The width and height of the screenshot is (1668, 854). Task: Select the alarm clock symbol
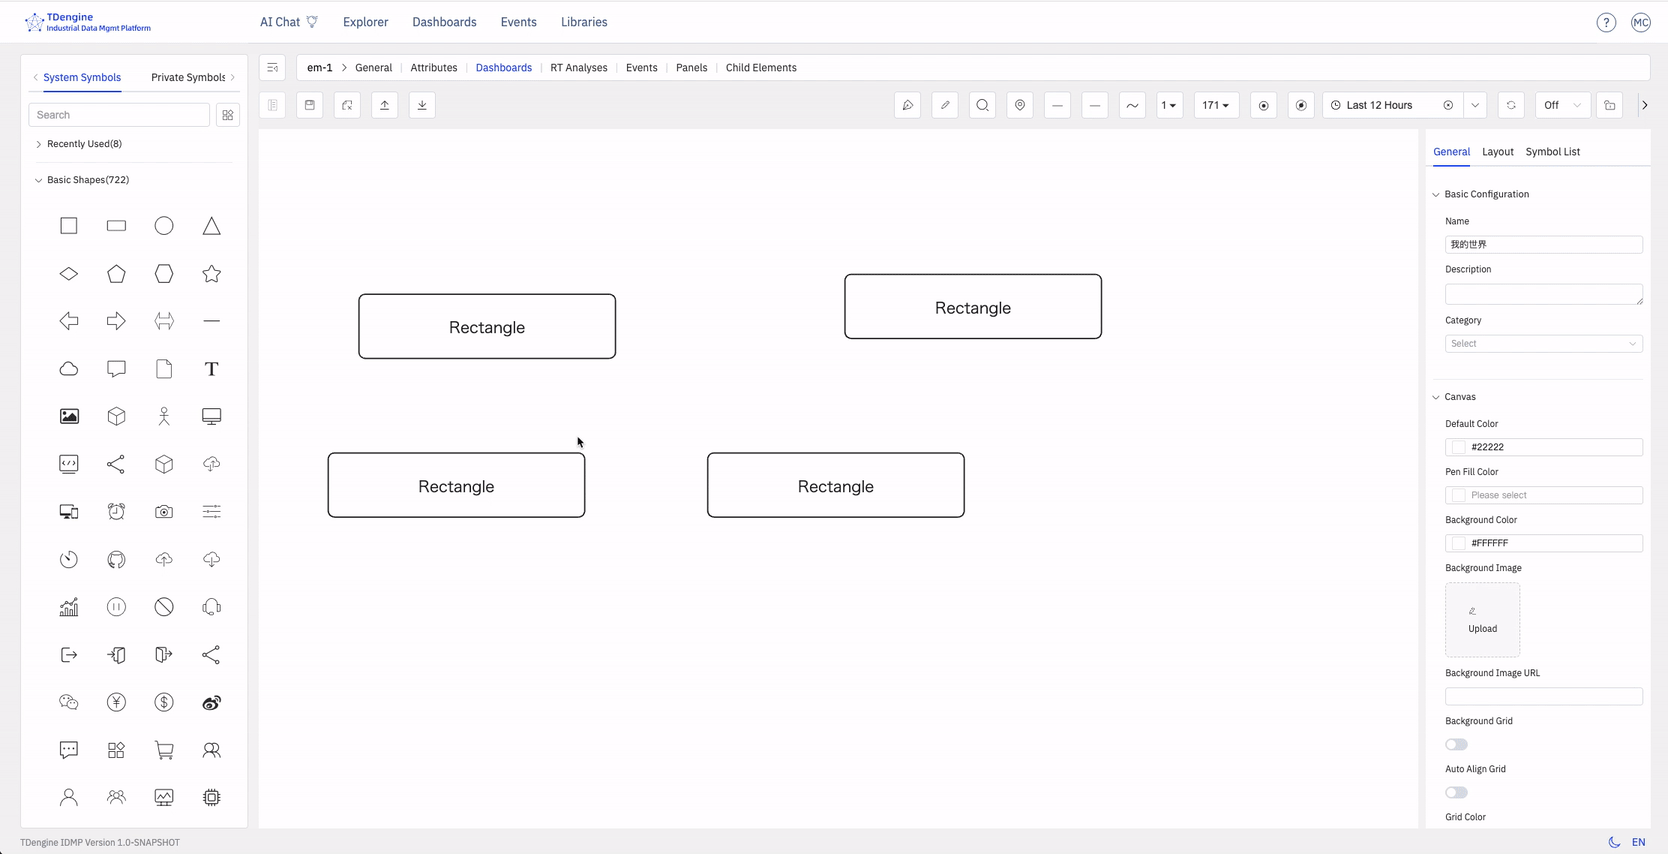tap(116, 512)
